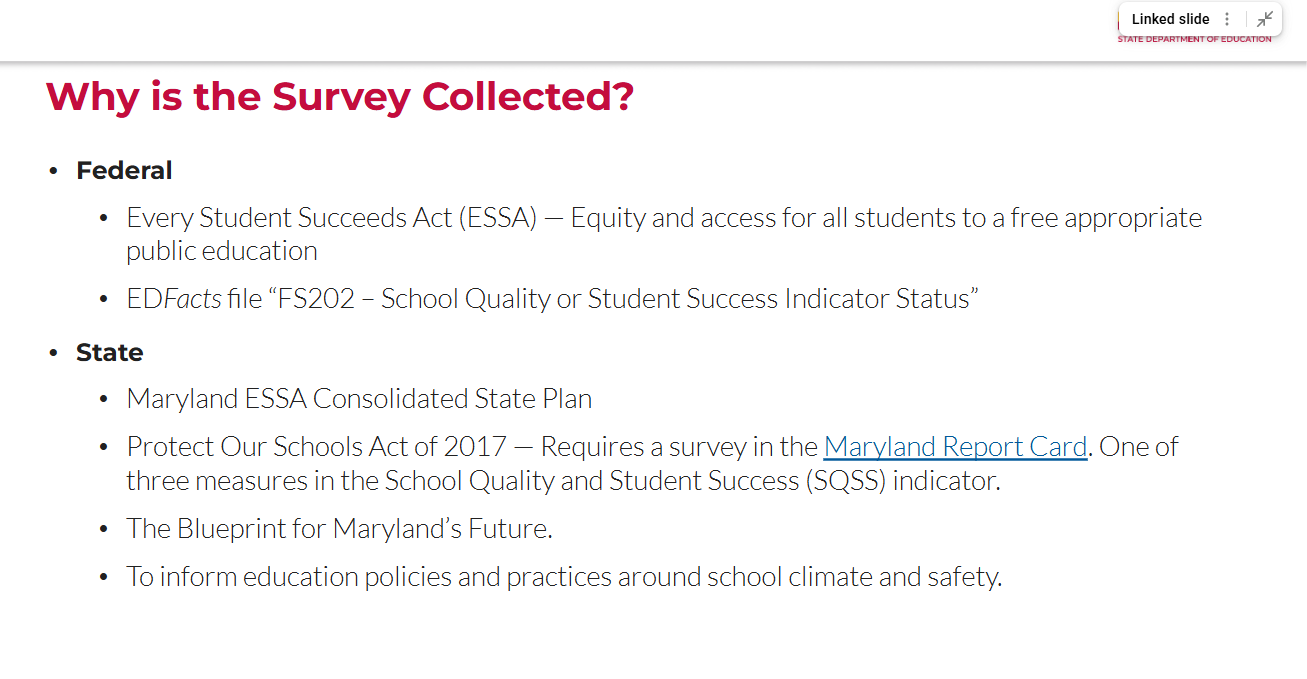Click 'Protect Our Schools Act of 2017' text

pos(316,446)
